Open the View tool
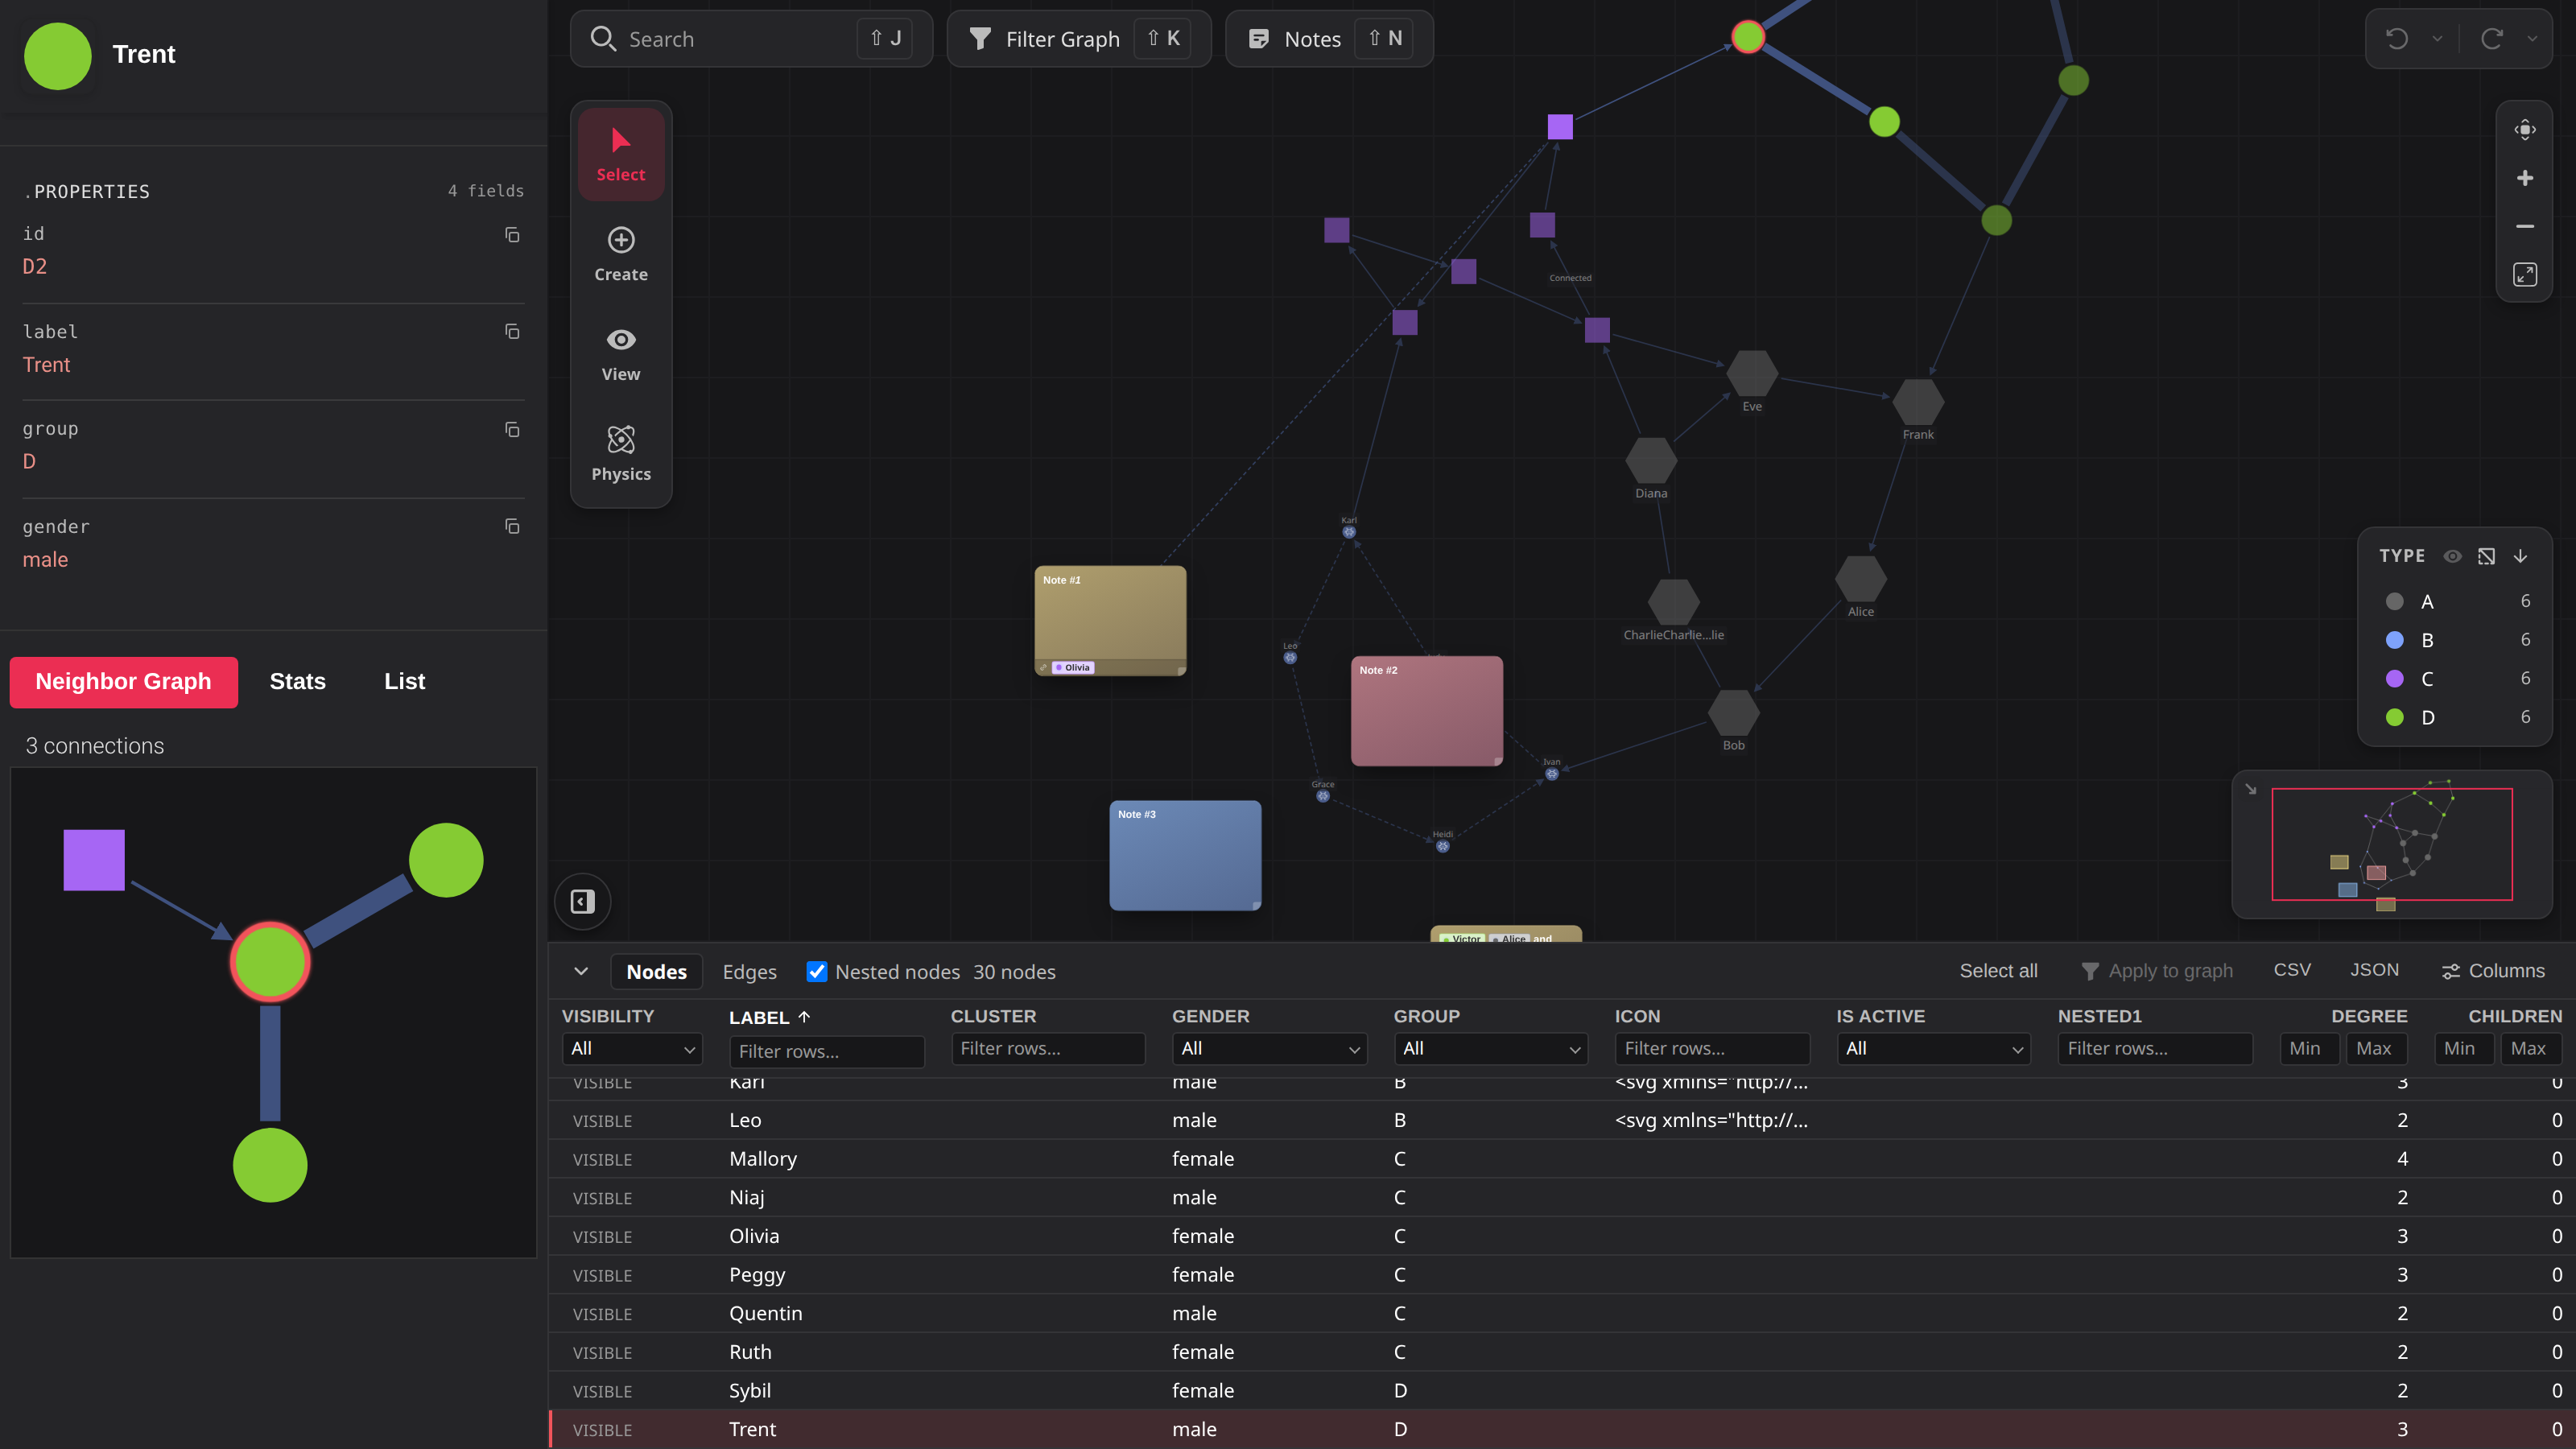The image size is (2576, 1449). (620, 354)
